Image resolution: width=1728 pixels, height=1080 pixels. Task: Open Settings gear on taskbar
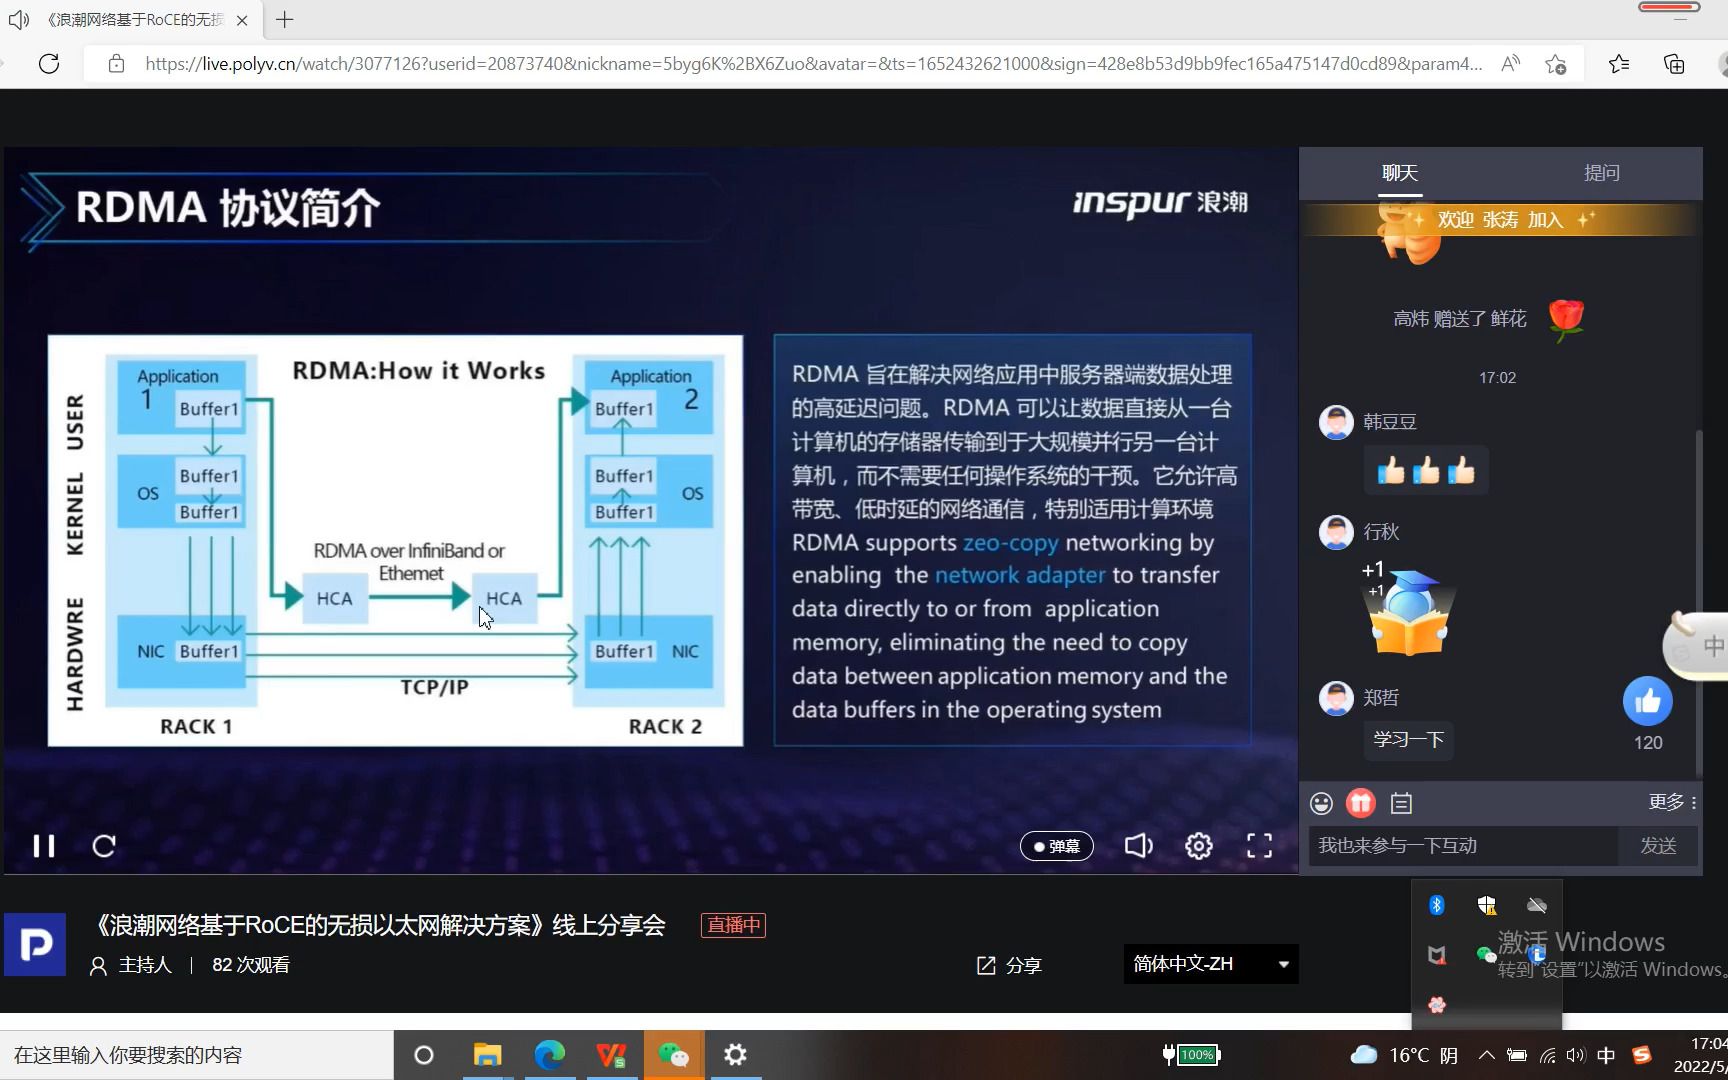(735, 1055)
